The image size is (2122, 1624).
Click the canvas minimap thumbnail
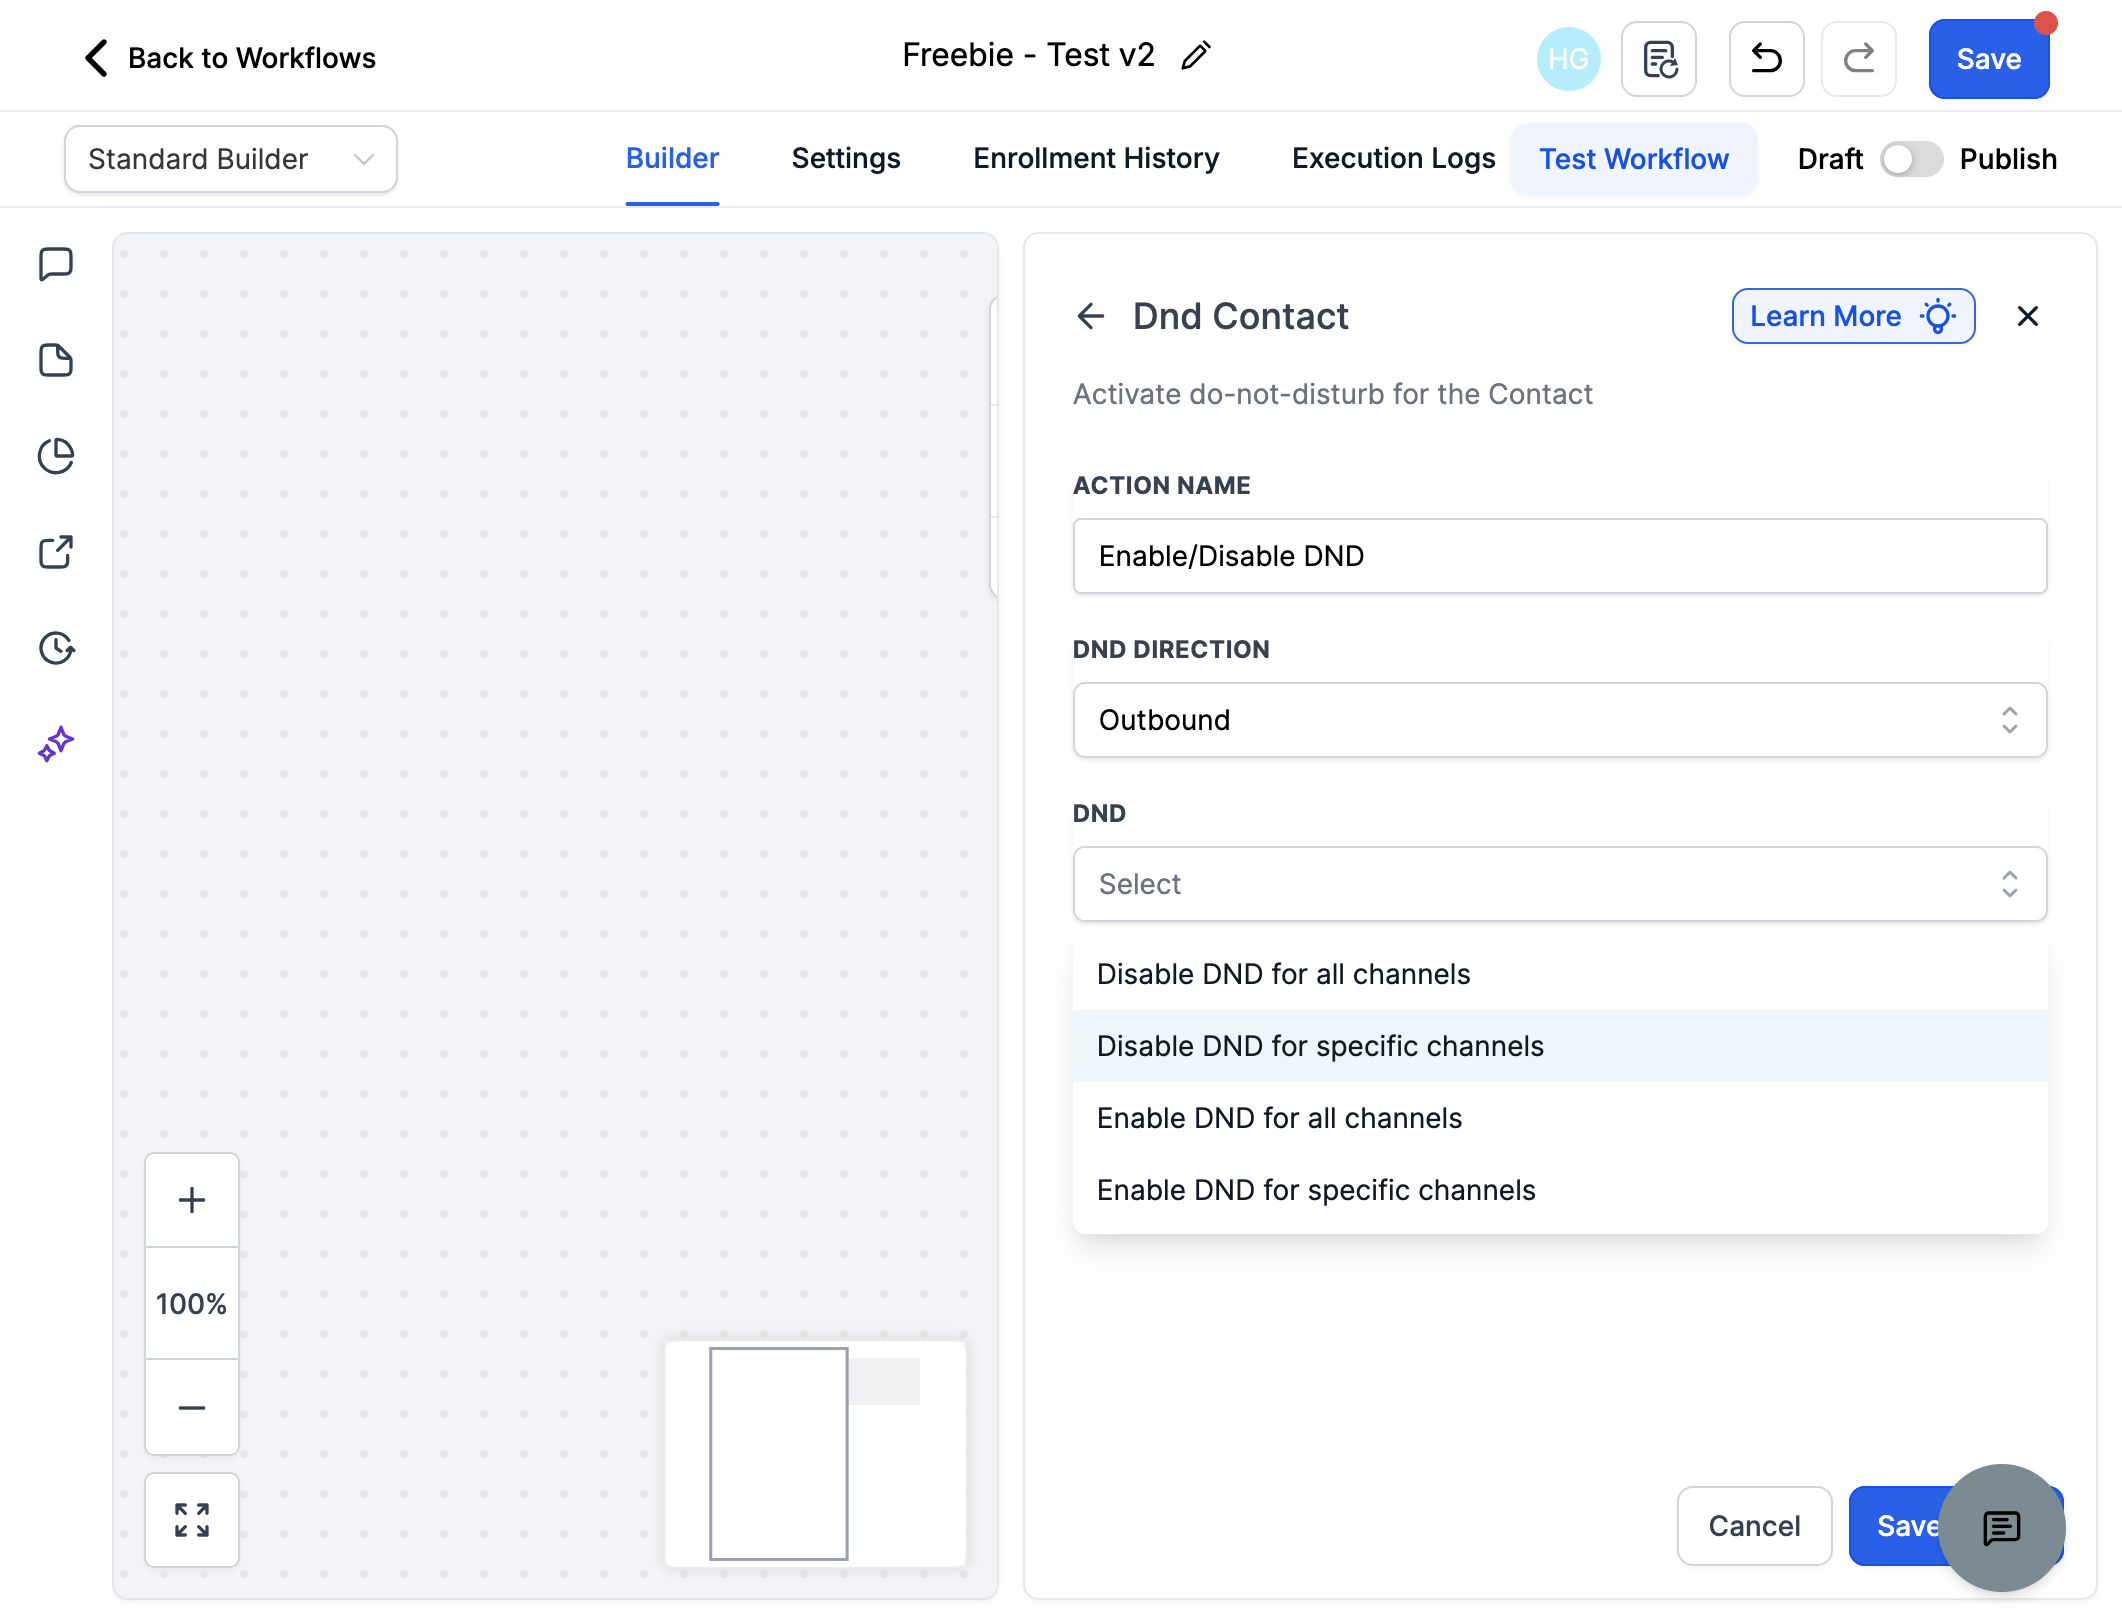coord(816,1454)
